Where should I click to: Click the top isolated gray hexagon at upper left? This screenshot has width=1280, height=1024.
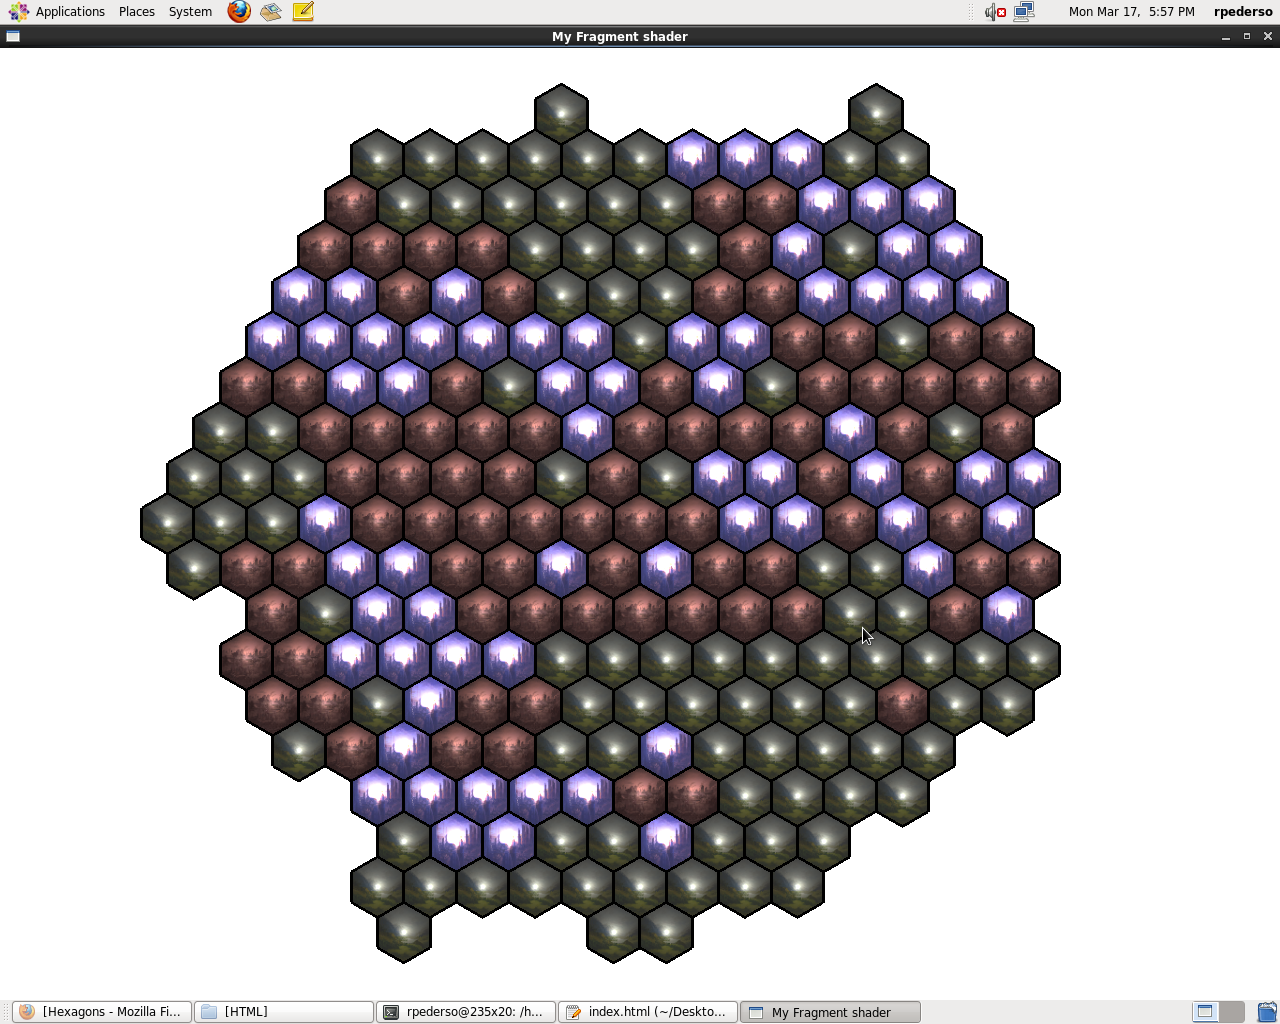coord(561,113)
